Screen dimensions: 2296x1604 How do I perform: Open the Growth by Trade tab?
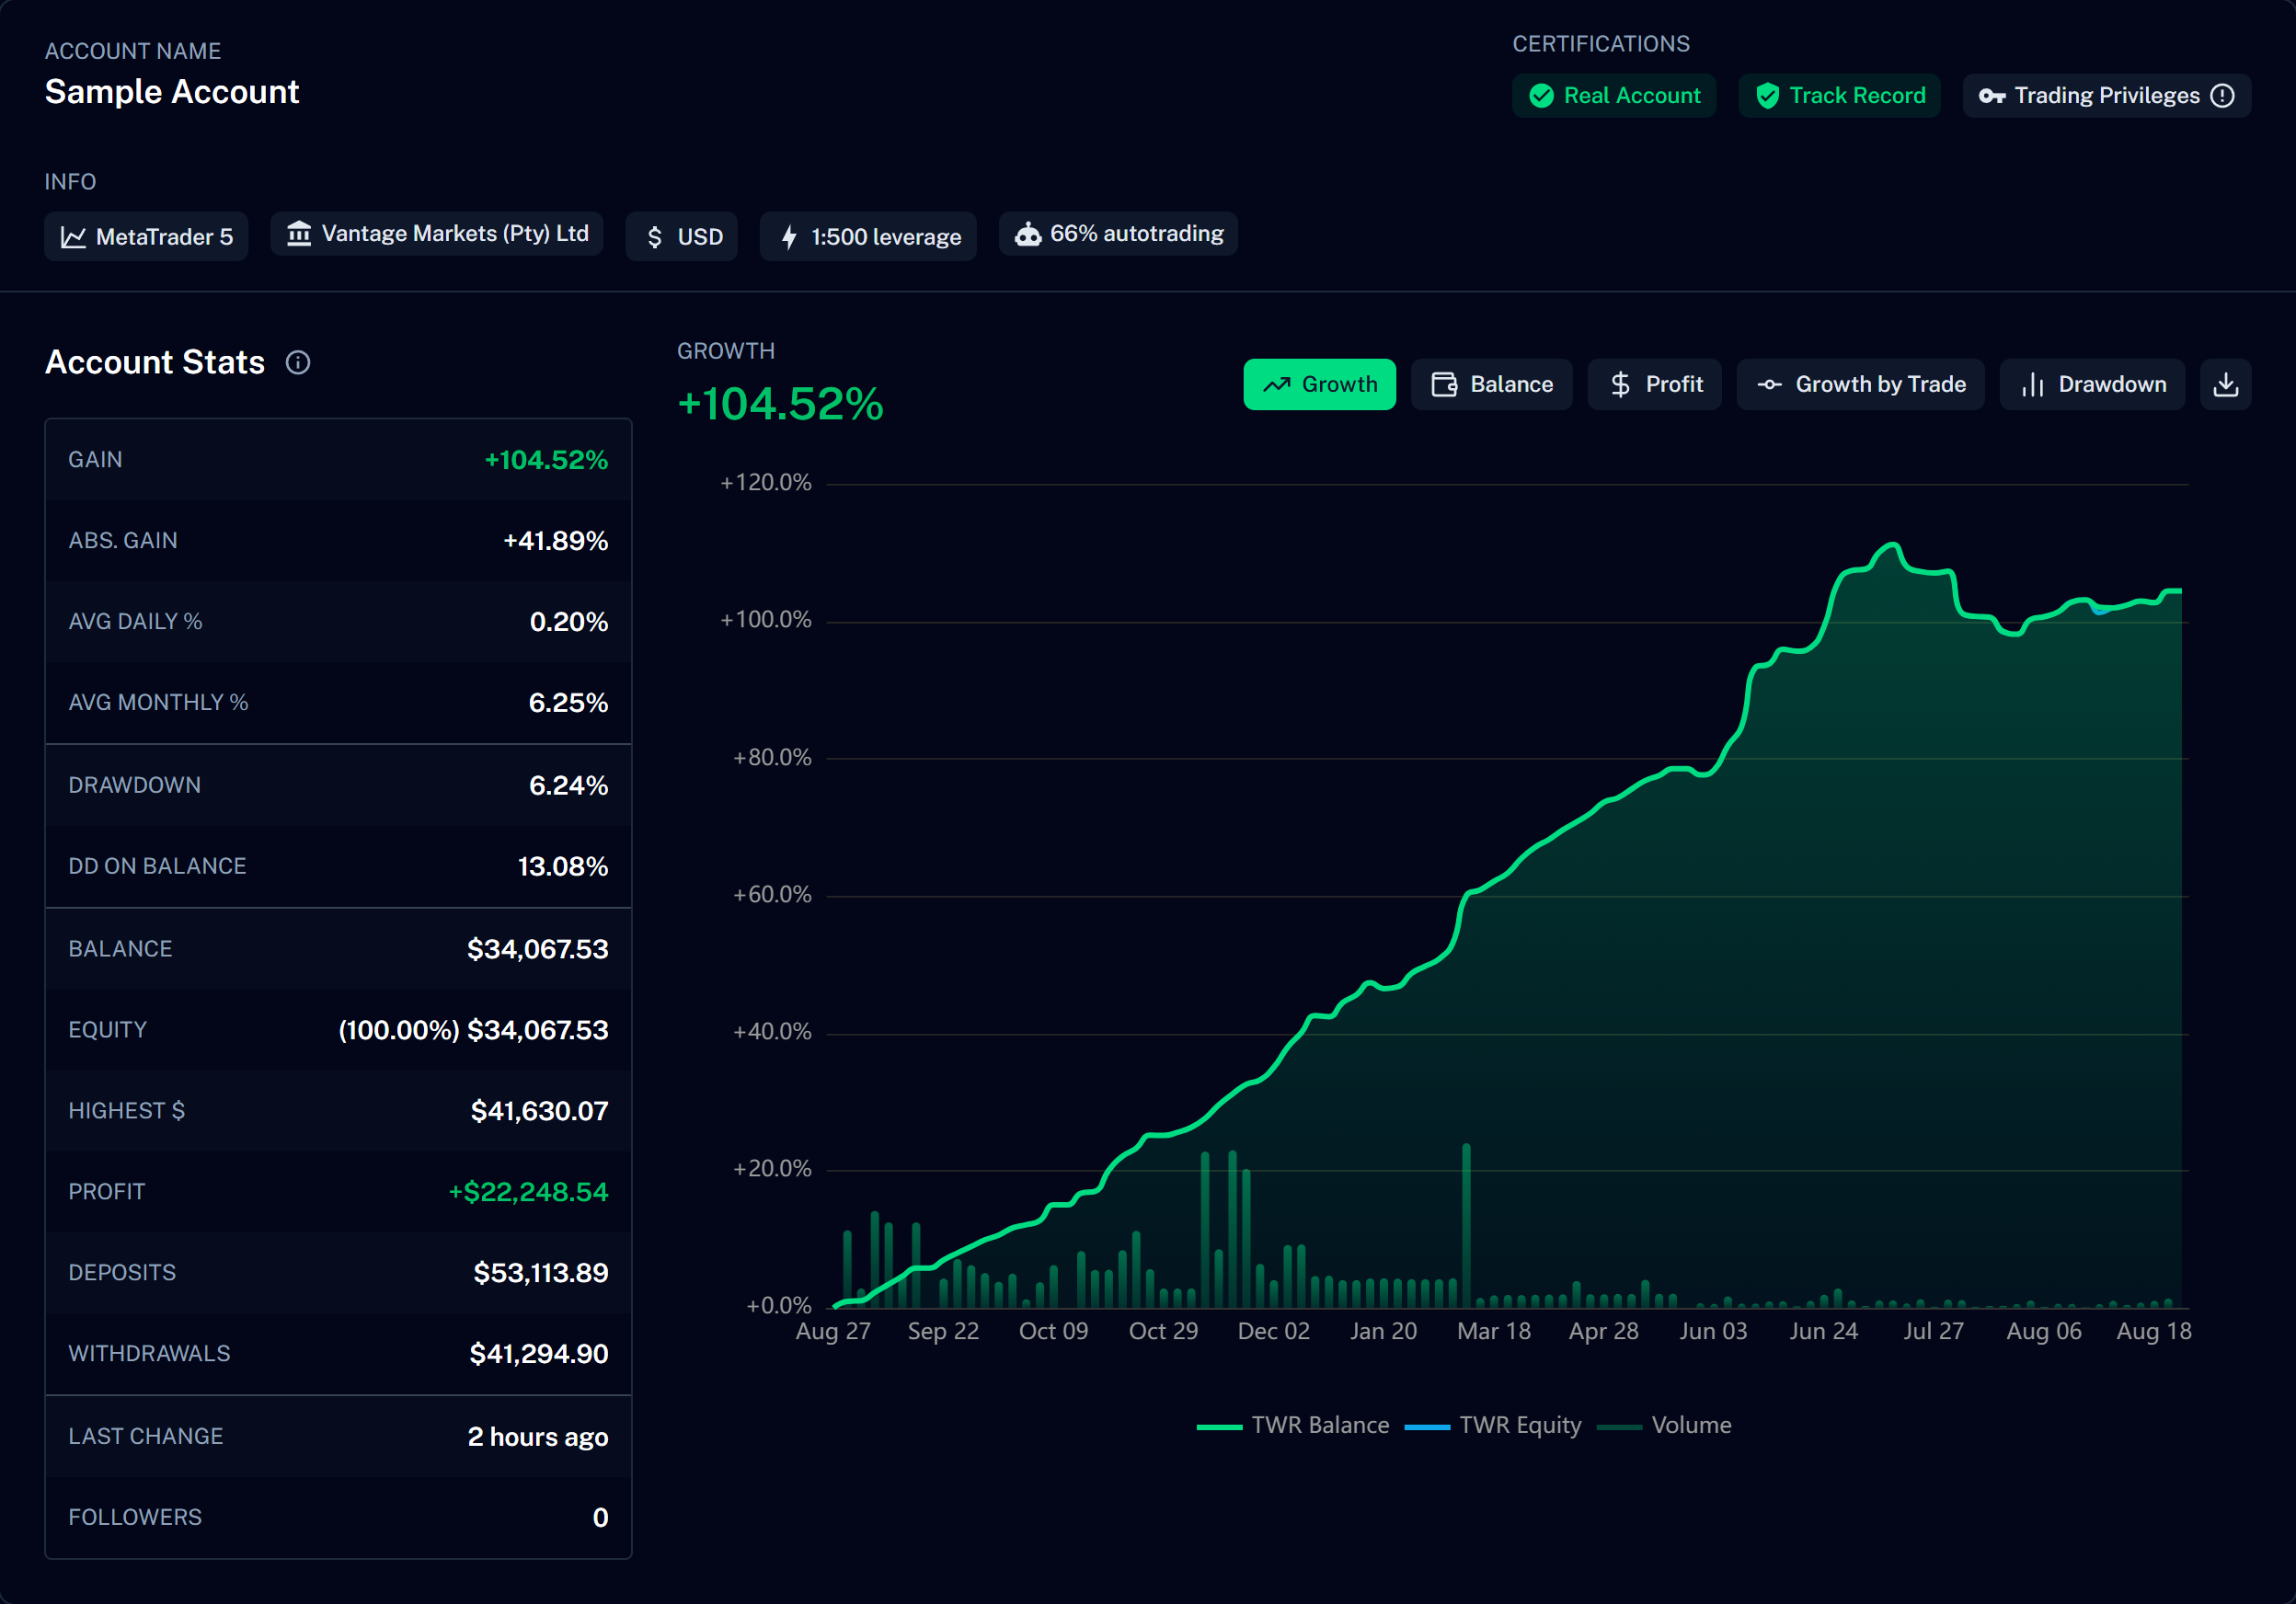point(1860,384)
